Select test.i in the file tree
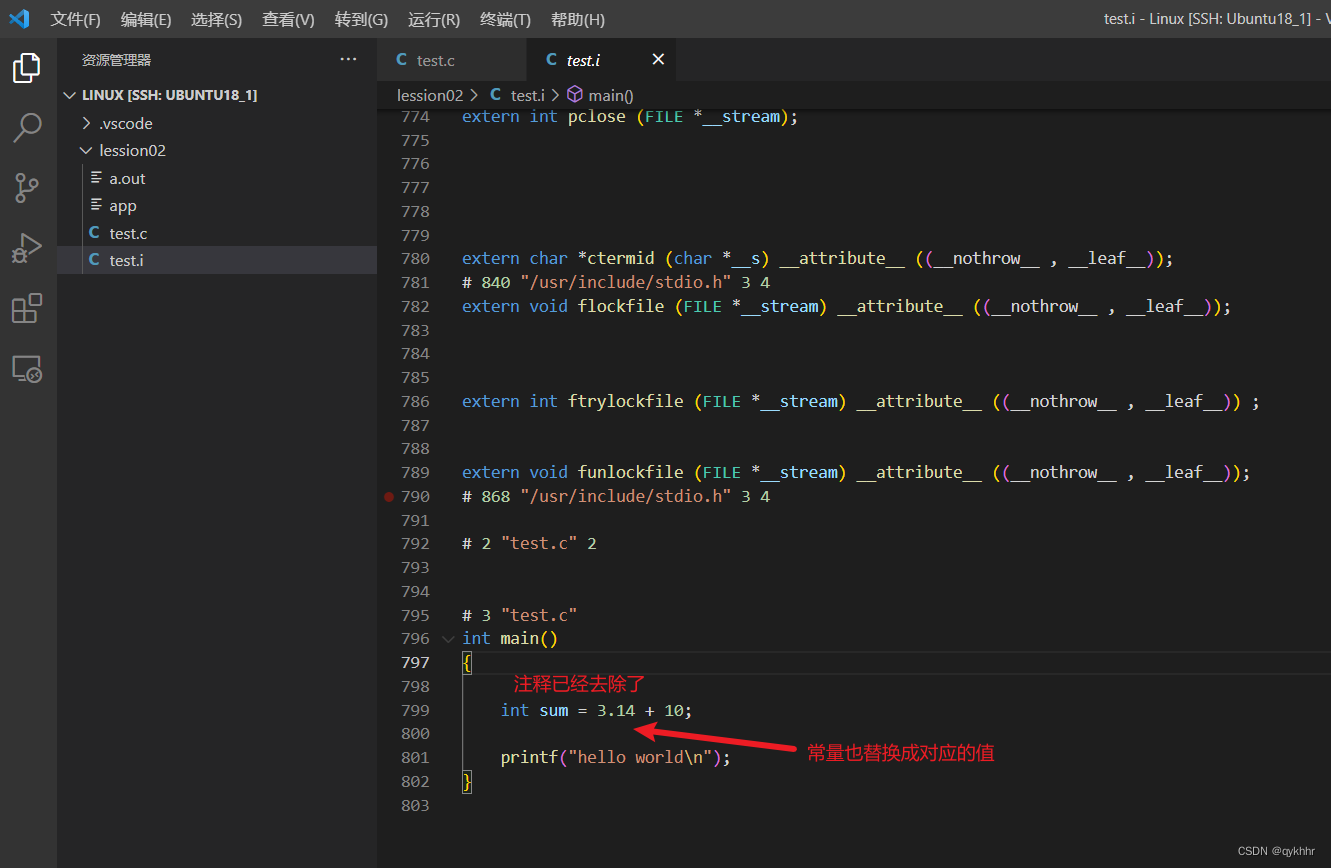Image resolution: width=1331 pixels, height=868 pixels. pos(217,260)
